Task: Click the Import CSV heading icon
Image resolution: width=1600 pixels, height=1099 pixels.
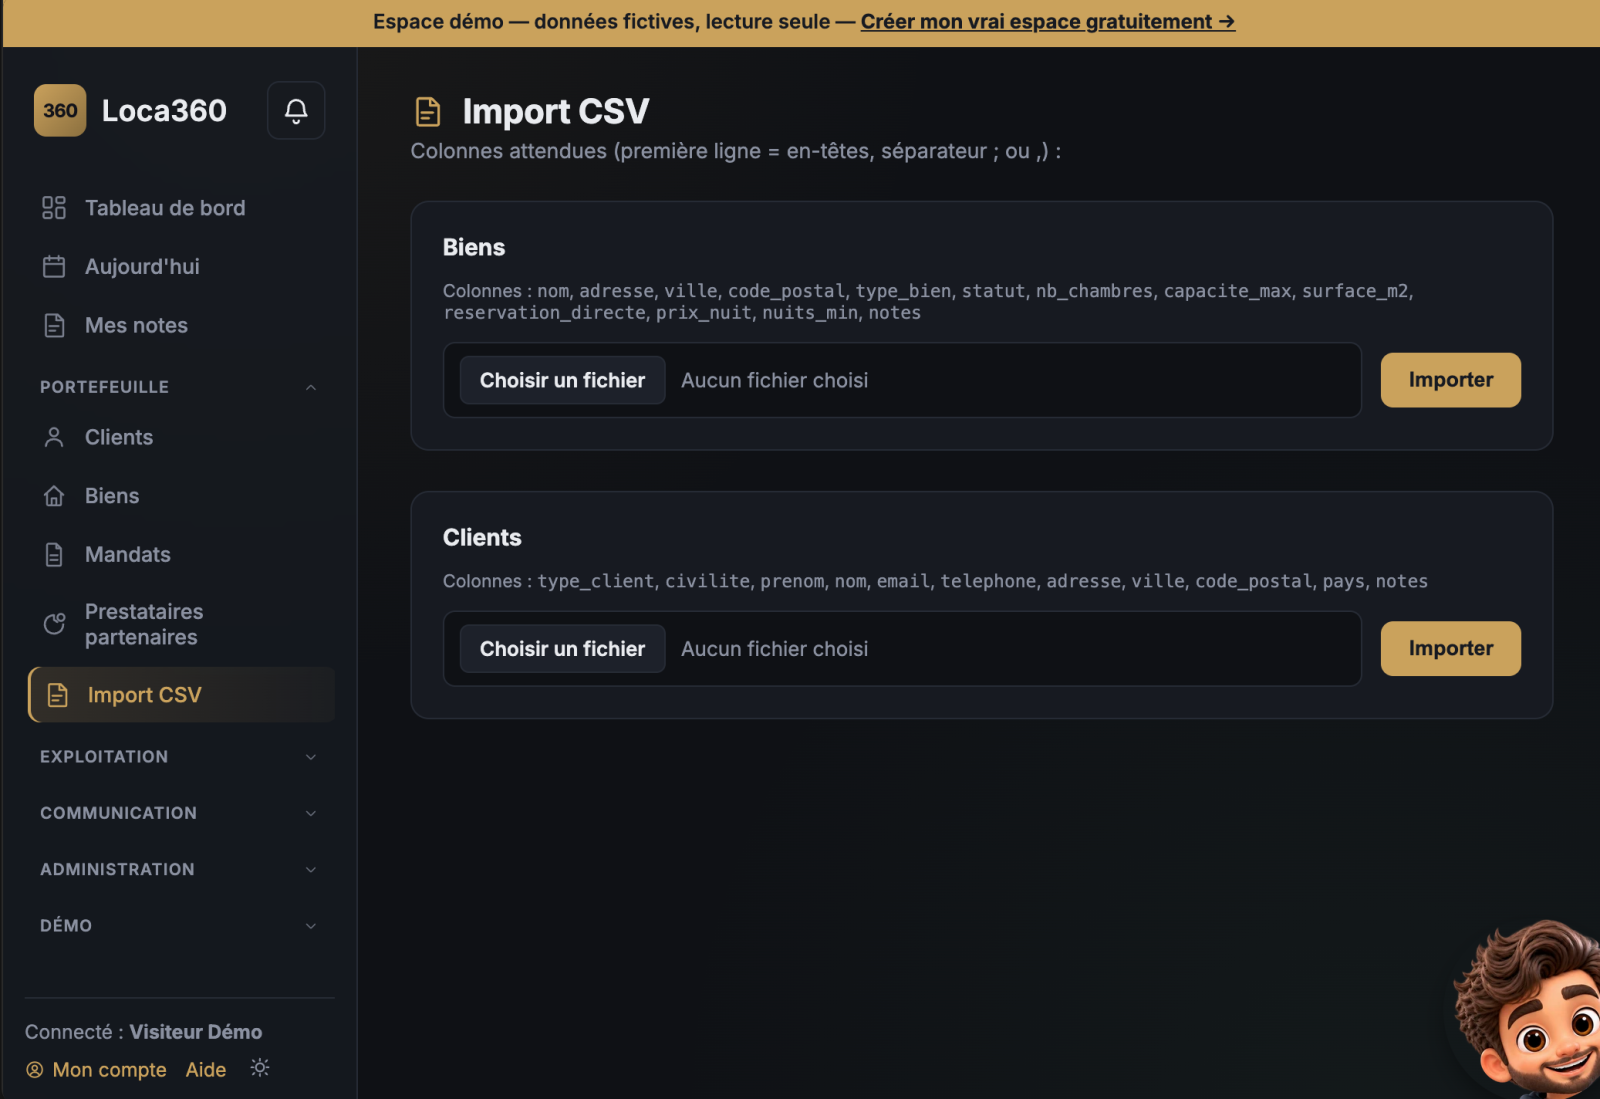Action: [x=428, y=112]
